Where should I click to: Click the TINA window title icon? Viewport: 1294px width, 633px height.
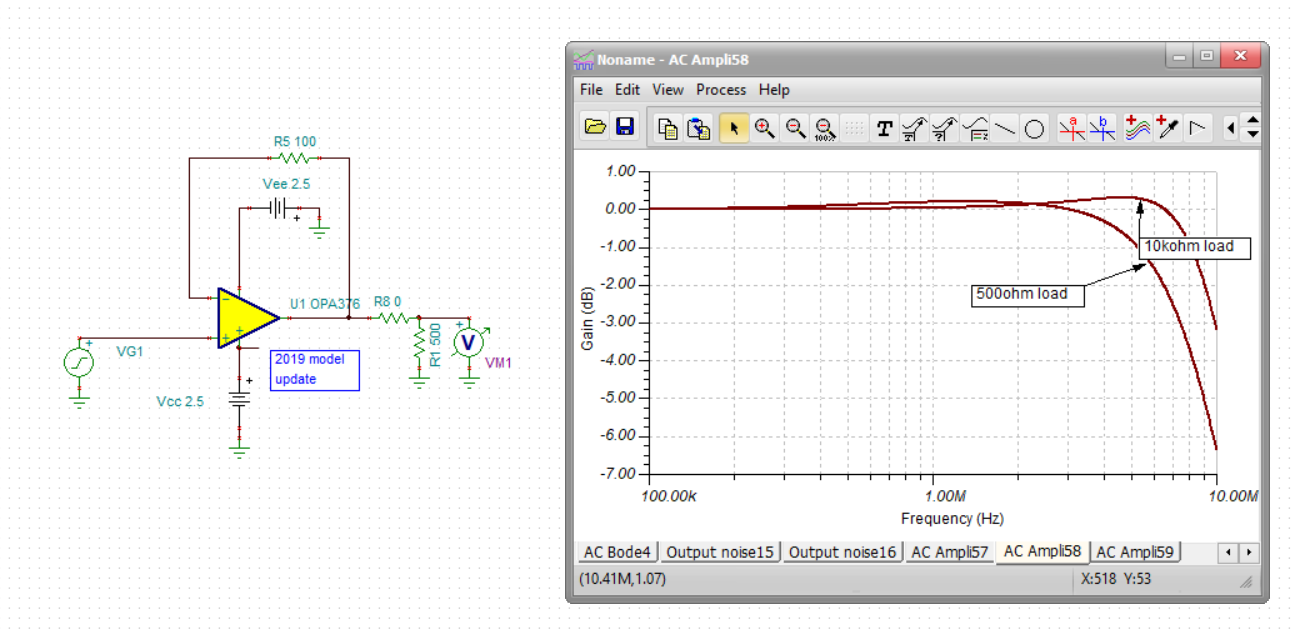click(583, 59)
